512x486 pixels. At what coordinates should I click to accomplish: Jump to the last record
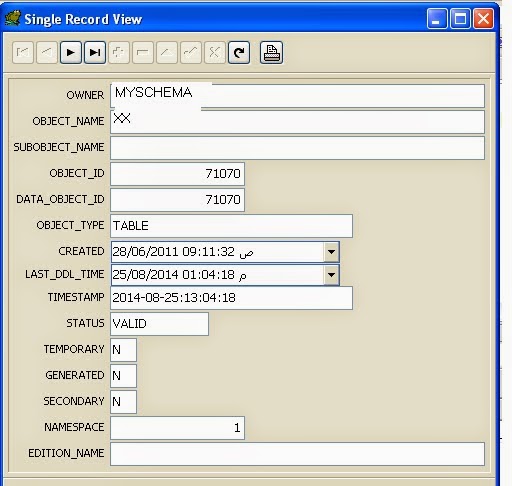(x=95, y=52)
